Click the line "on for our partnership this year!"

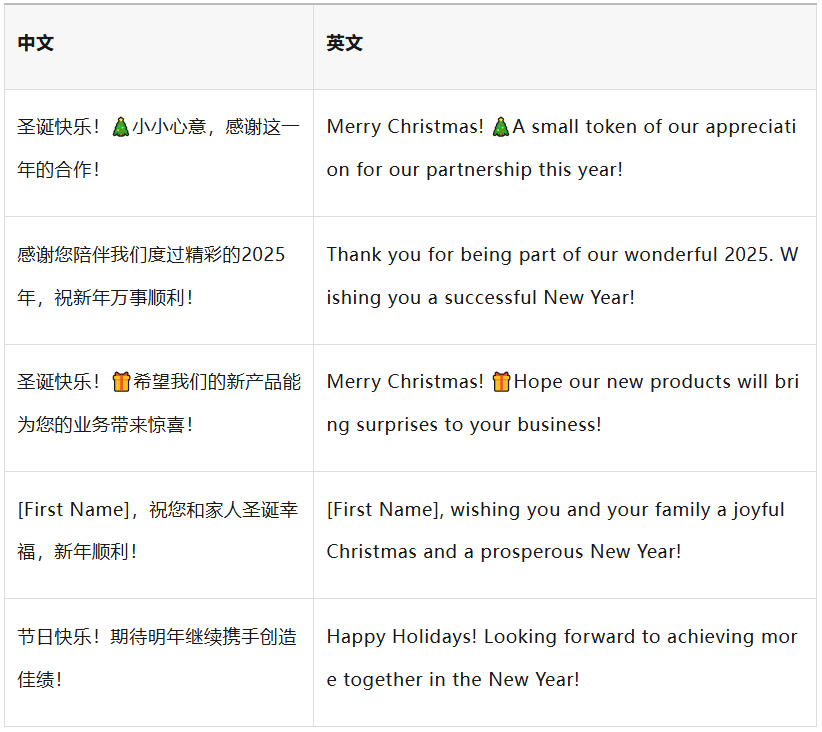474,170
